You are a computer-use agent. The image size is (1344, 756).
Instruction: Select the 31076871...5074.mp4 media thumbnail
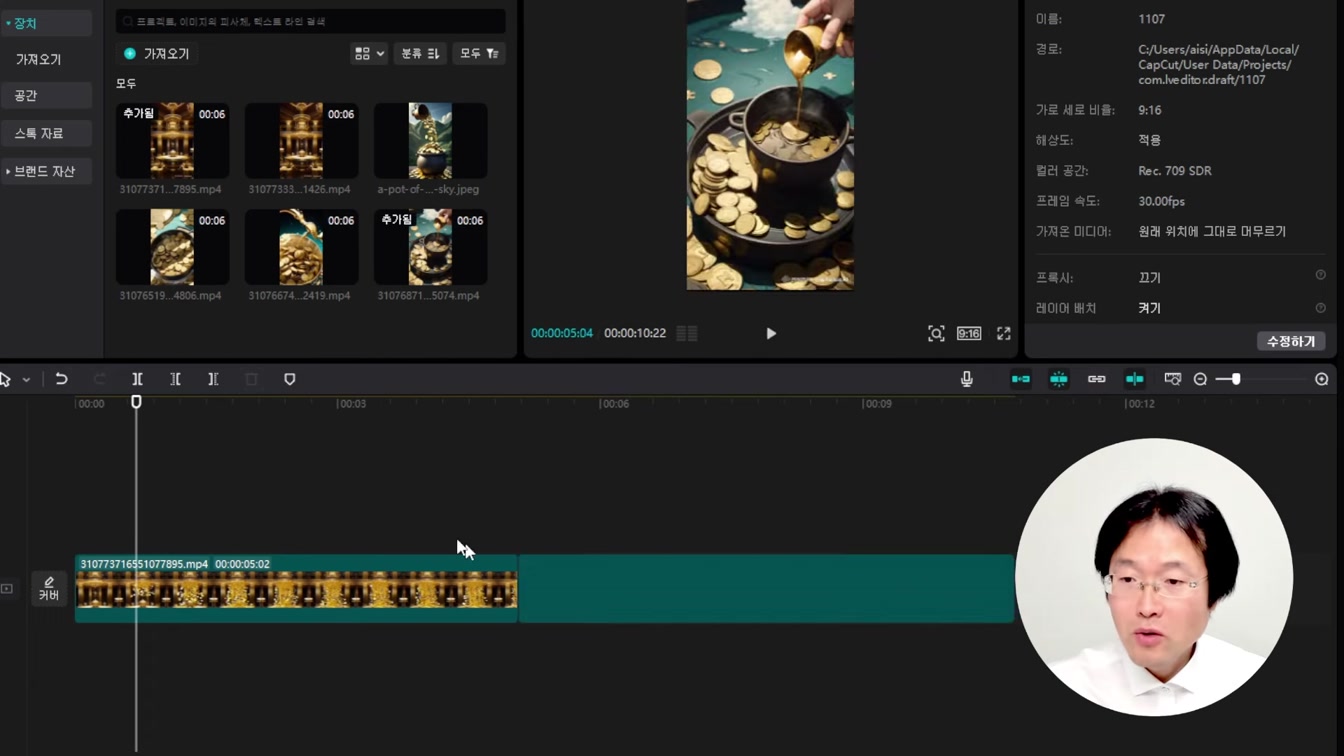coord(430,247)
